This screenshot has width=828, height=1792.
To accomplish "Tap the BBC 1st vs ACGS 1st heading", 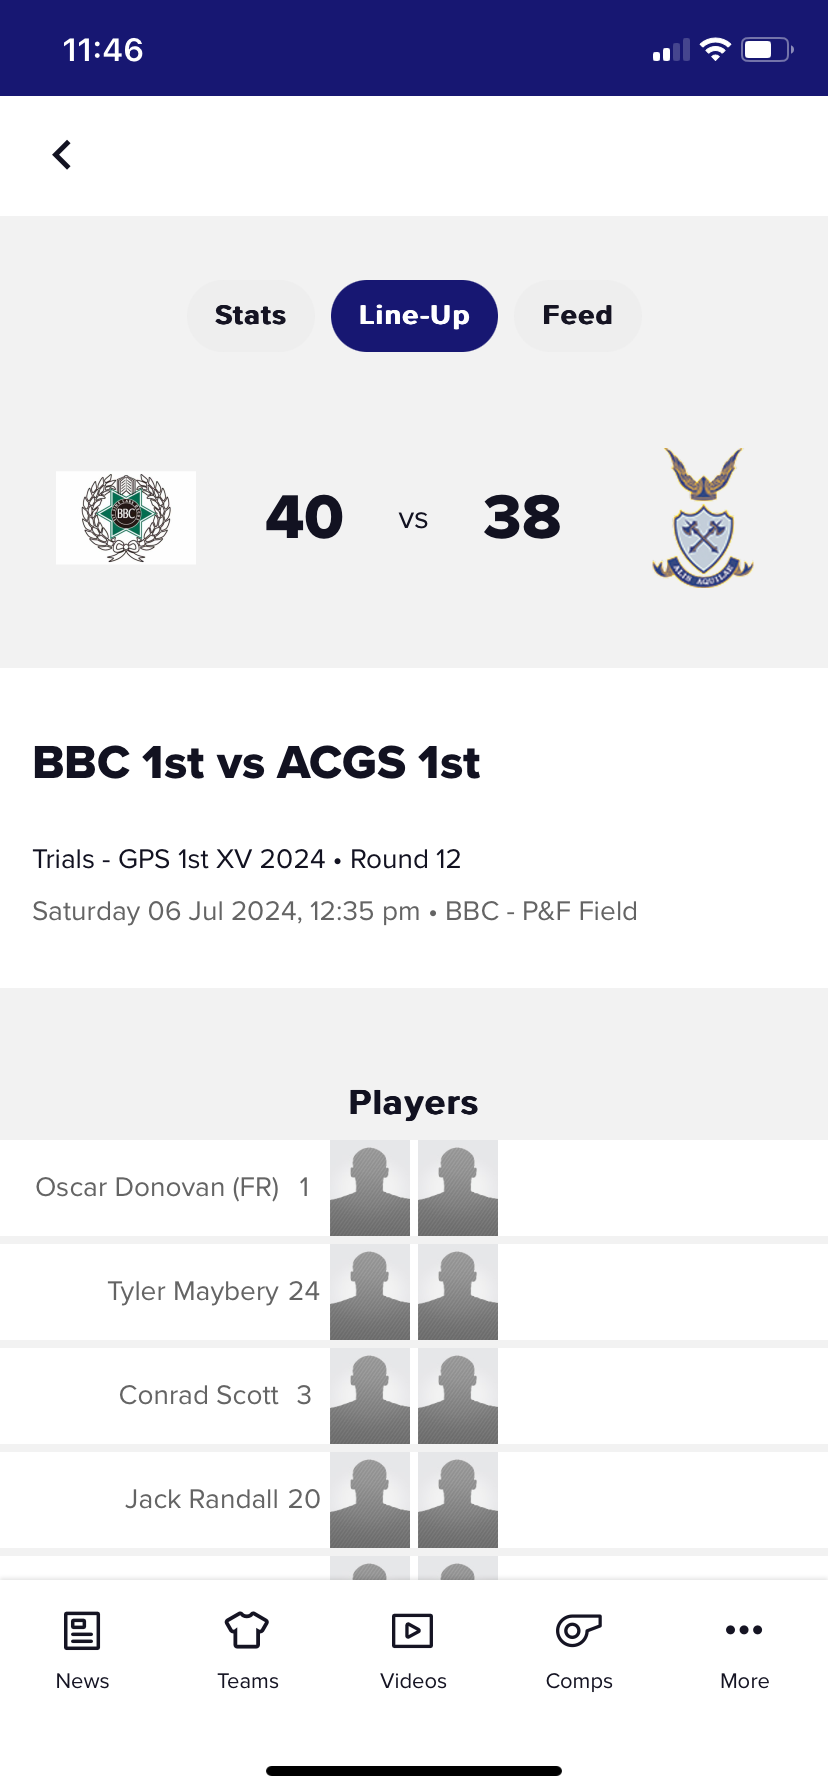I will point(256,763).
